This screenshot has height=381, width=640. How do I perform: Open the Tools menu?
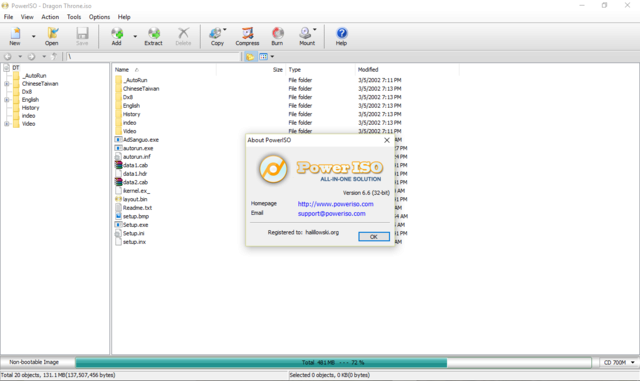click(x=74, y=17)
